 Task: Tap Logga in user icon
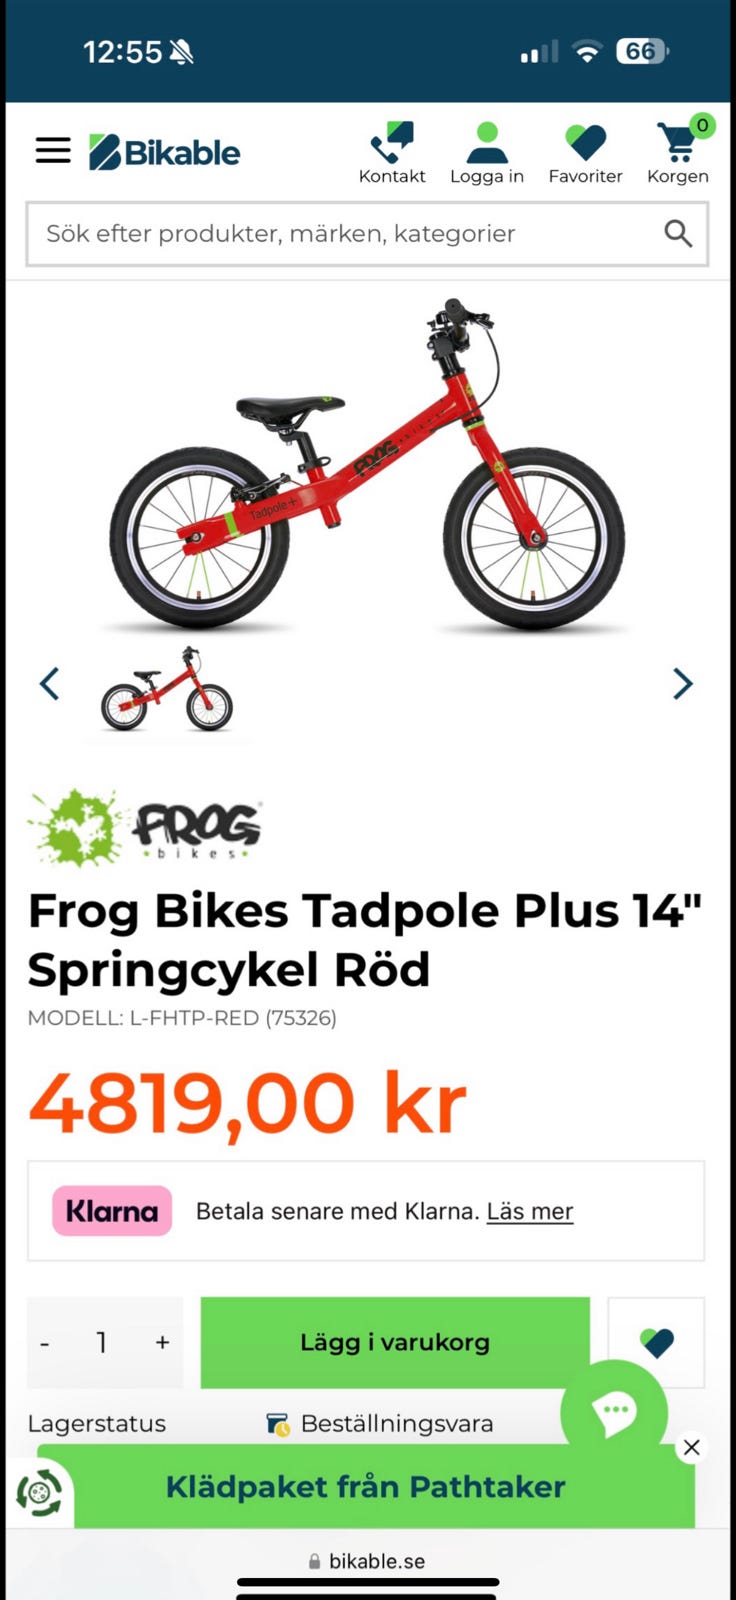coord(487,143)
